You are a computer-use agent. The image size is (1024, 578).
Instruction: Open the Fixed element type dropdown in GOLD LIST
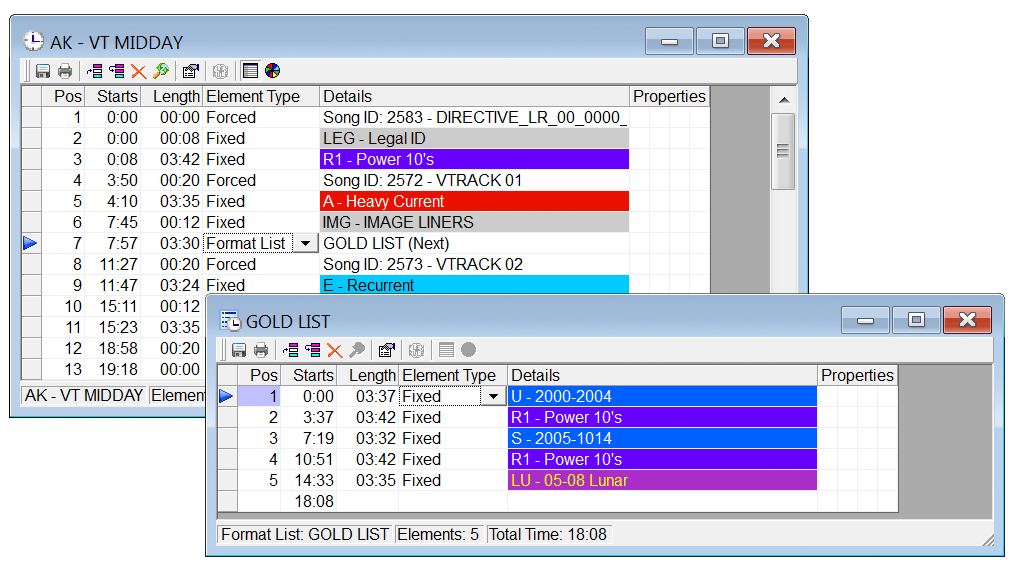[492, 396]
